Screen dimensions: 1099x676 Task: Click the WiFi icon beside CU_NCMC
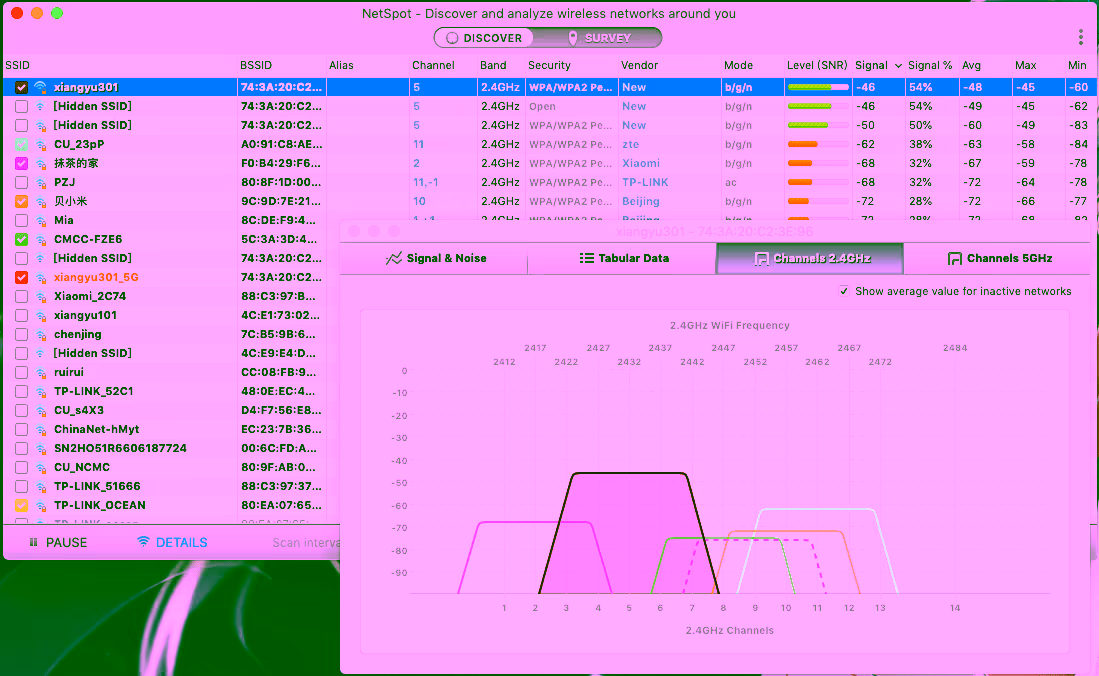(41, 467)
